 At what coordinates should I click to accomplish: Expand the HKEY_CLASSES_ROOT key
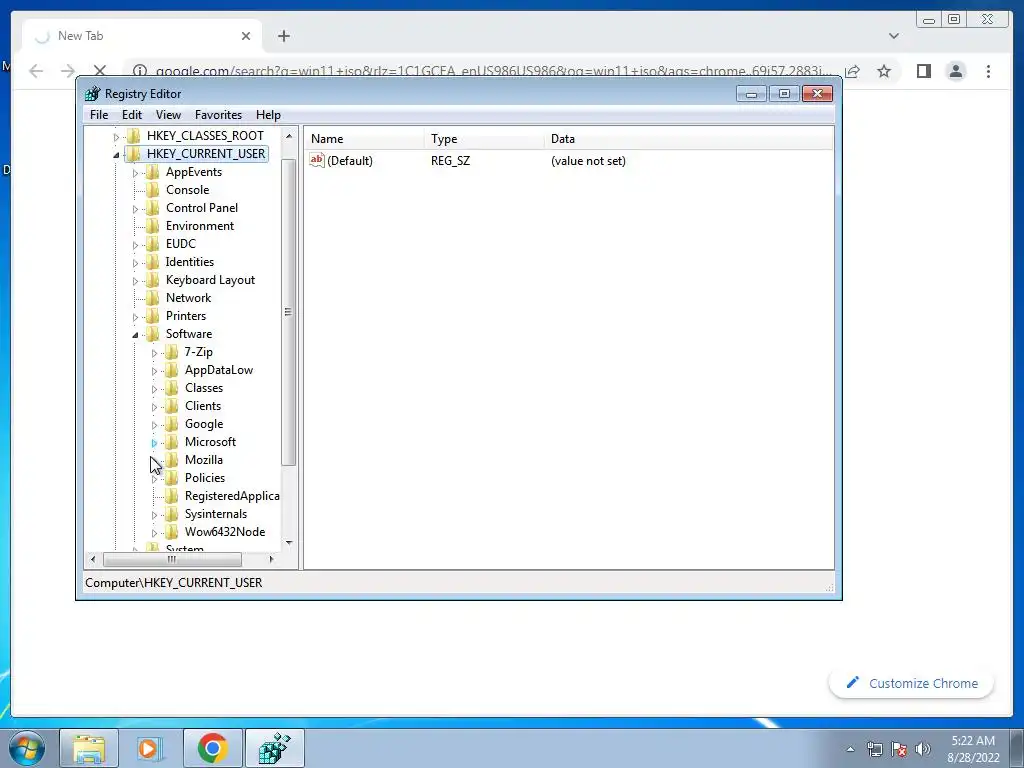116,136
